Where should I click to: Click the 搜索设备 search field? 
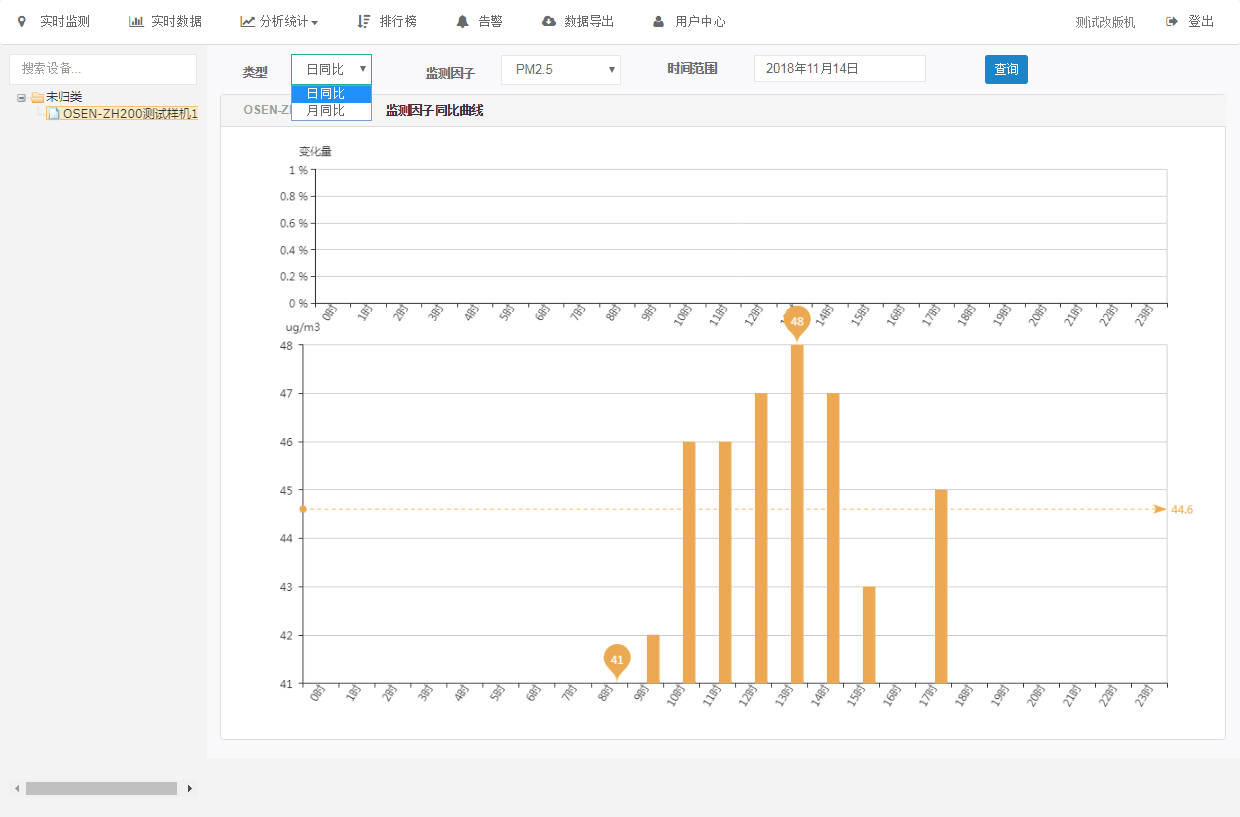pyautogui.click(x=103, y=69)
